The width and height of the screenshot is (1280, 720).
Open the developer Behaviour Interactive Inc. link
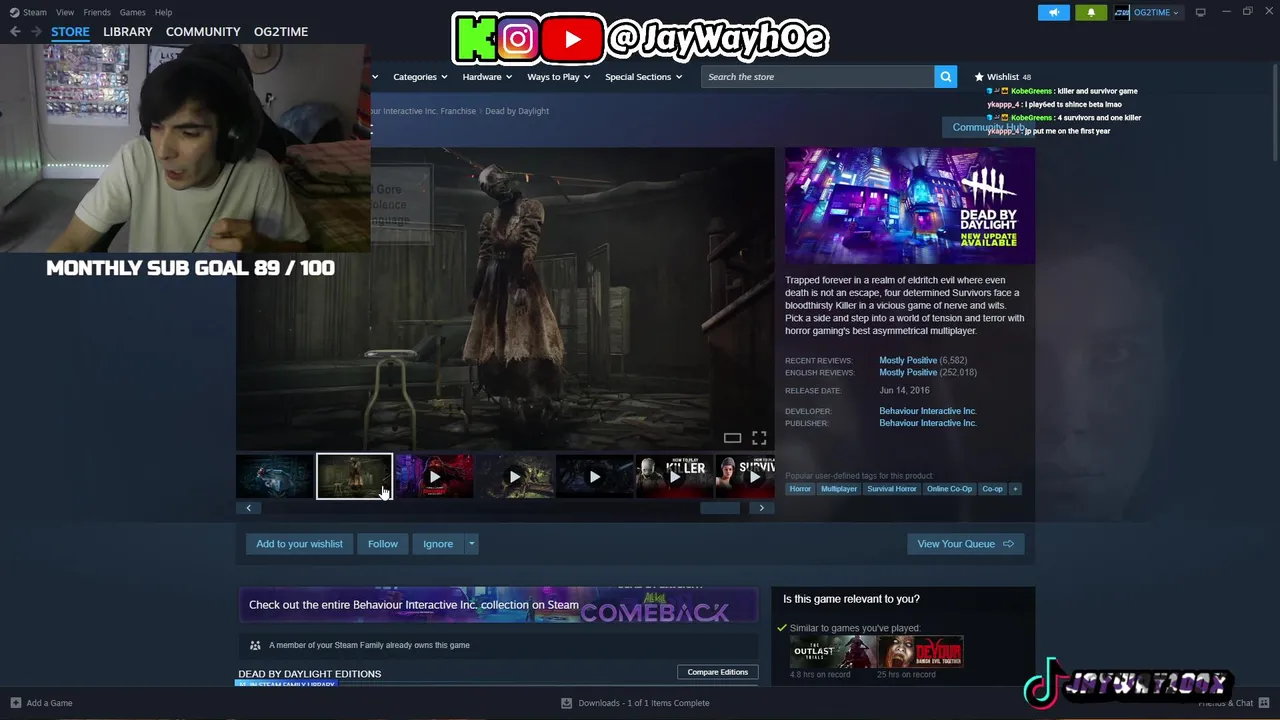(x=928, y=411)
